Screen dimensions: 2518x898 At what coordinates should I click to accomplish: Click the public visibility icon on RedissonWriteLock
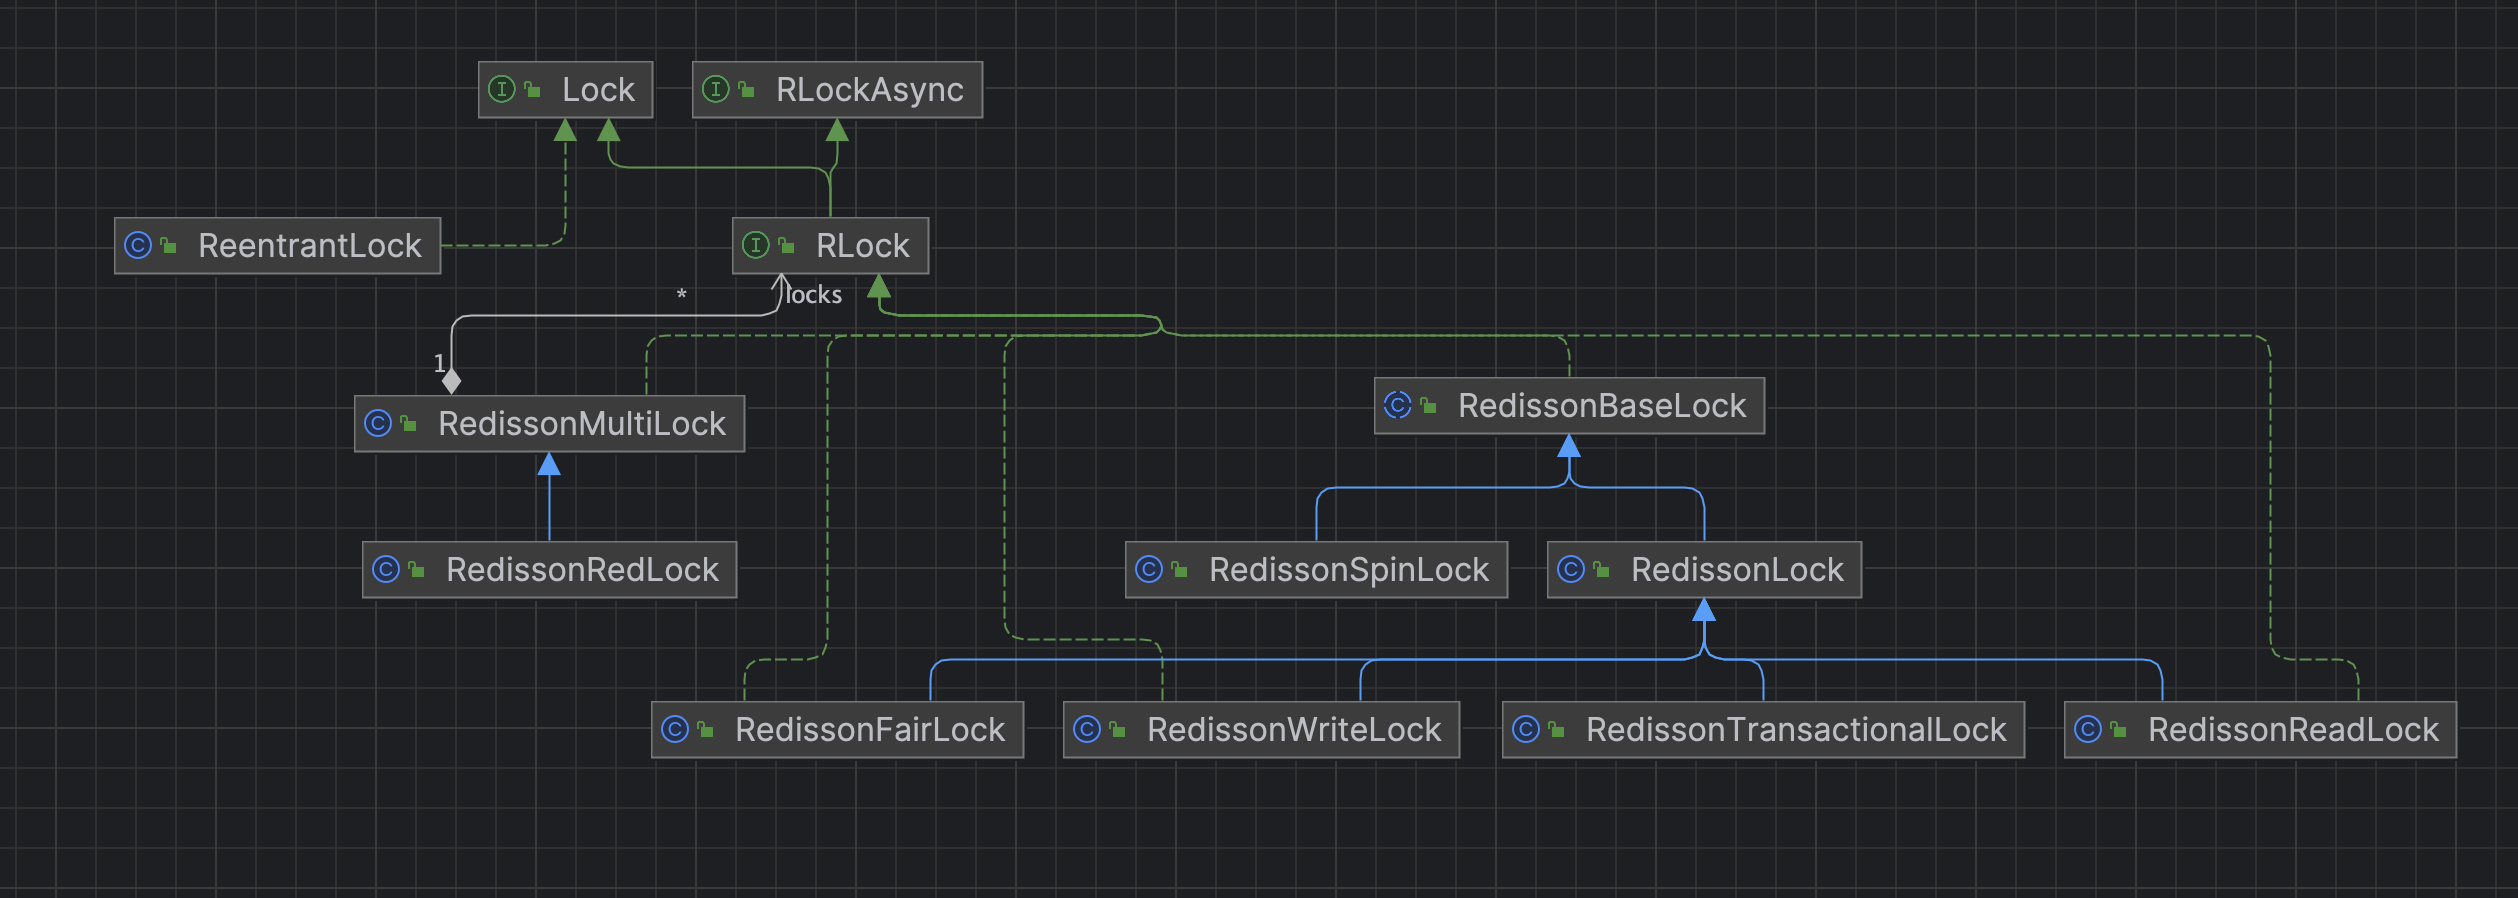click(1117, 730)
